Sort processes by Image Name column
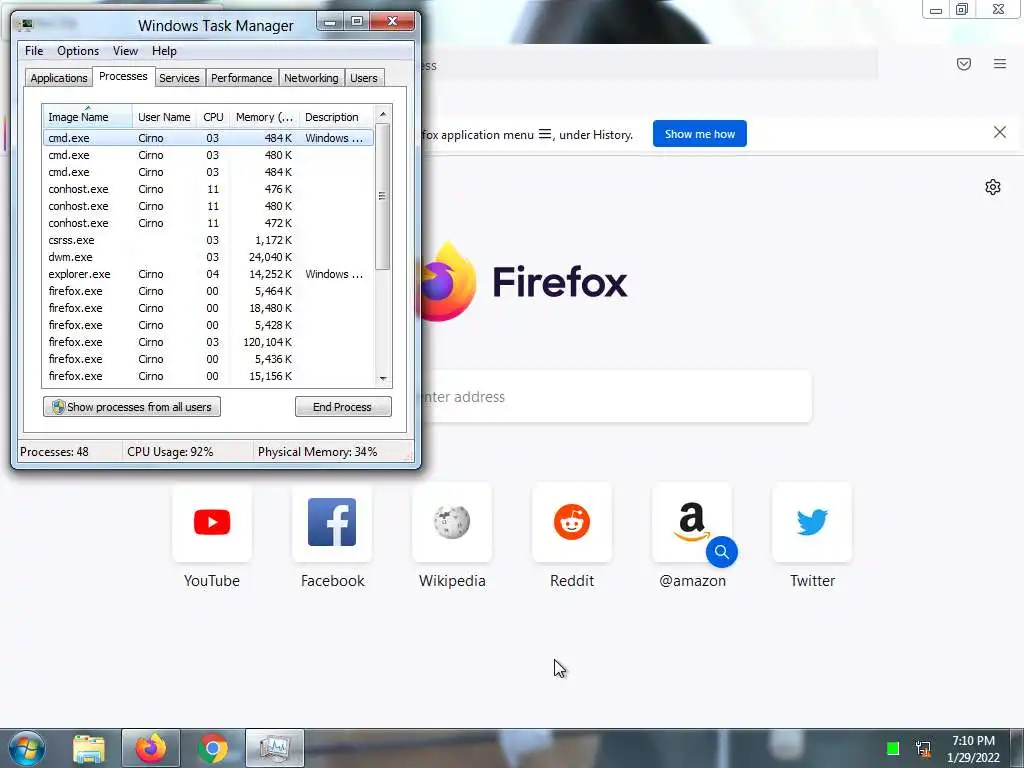 click(88, 117)
